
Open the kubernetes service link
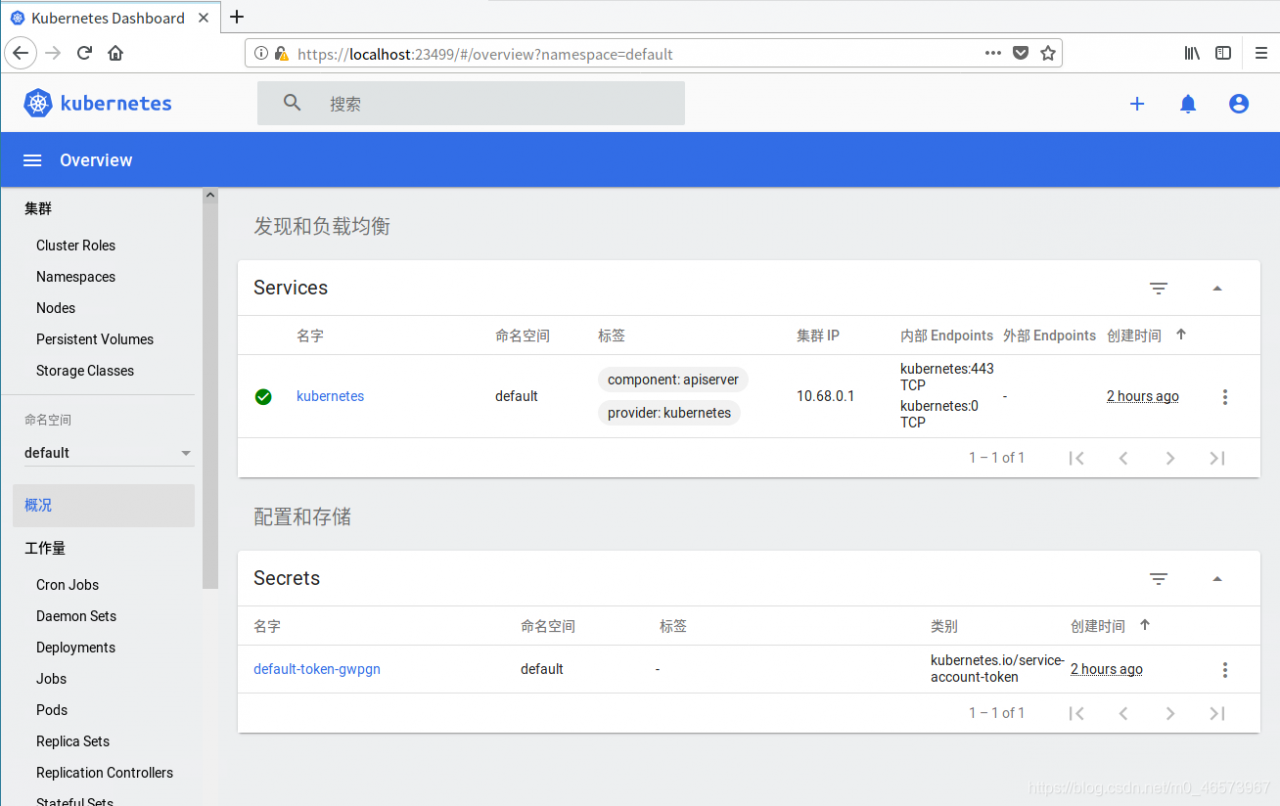pos(331,397)
